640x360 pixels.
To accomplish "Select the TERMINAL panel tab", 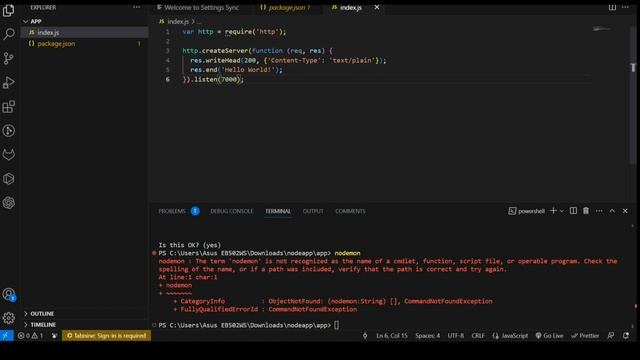I will [278, 211].
